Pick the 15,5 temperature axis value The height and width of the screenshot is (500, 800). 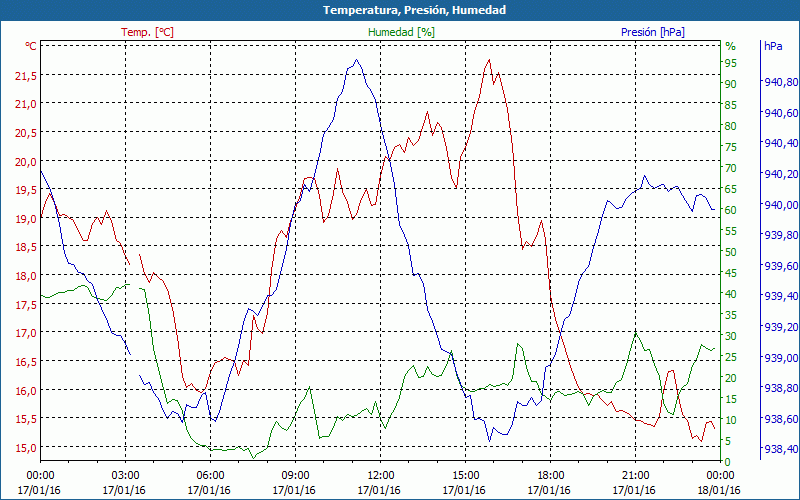click(26, 419)
